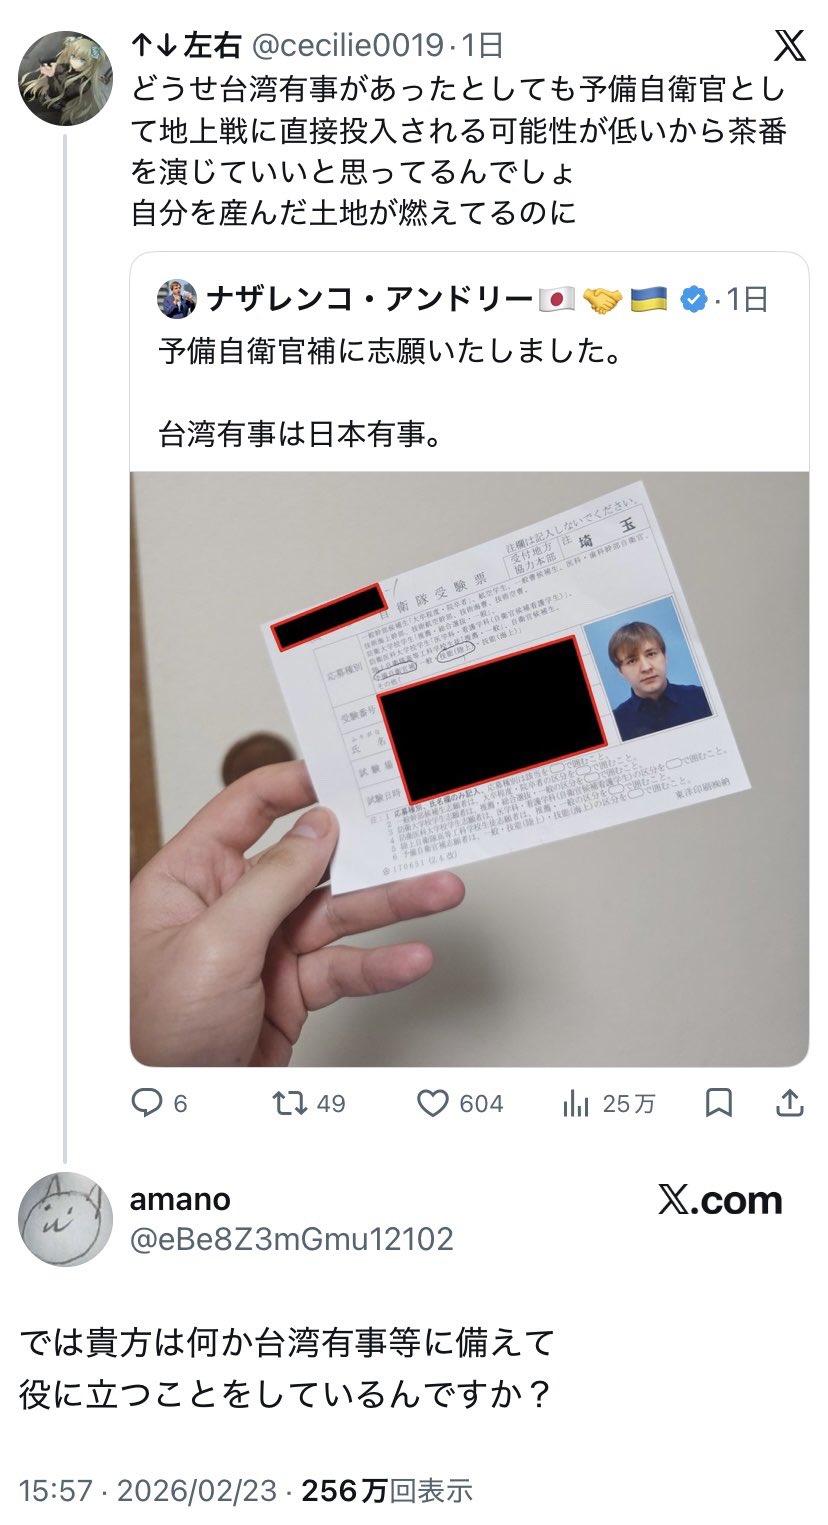Tap the repost arrows icon
This screenshot has height=1525, width=828.
coord(289,1103)
